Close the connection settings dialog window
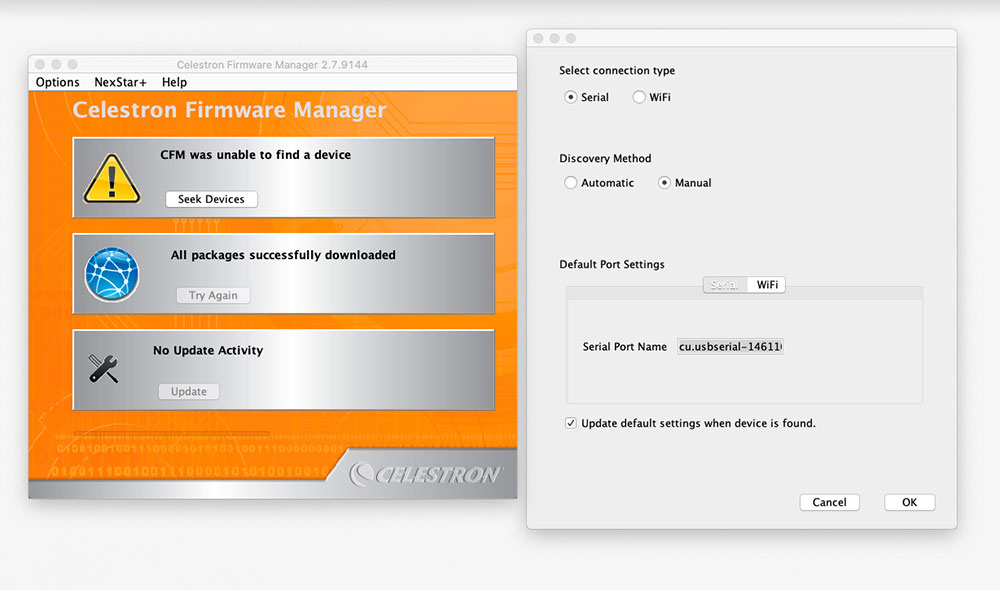 tap(538, 38)
